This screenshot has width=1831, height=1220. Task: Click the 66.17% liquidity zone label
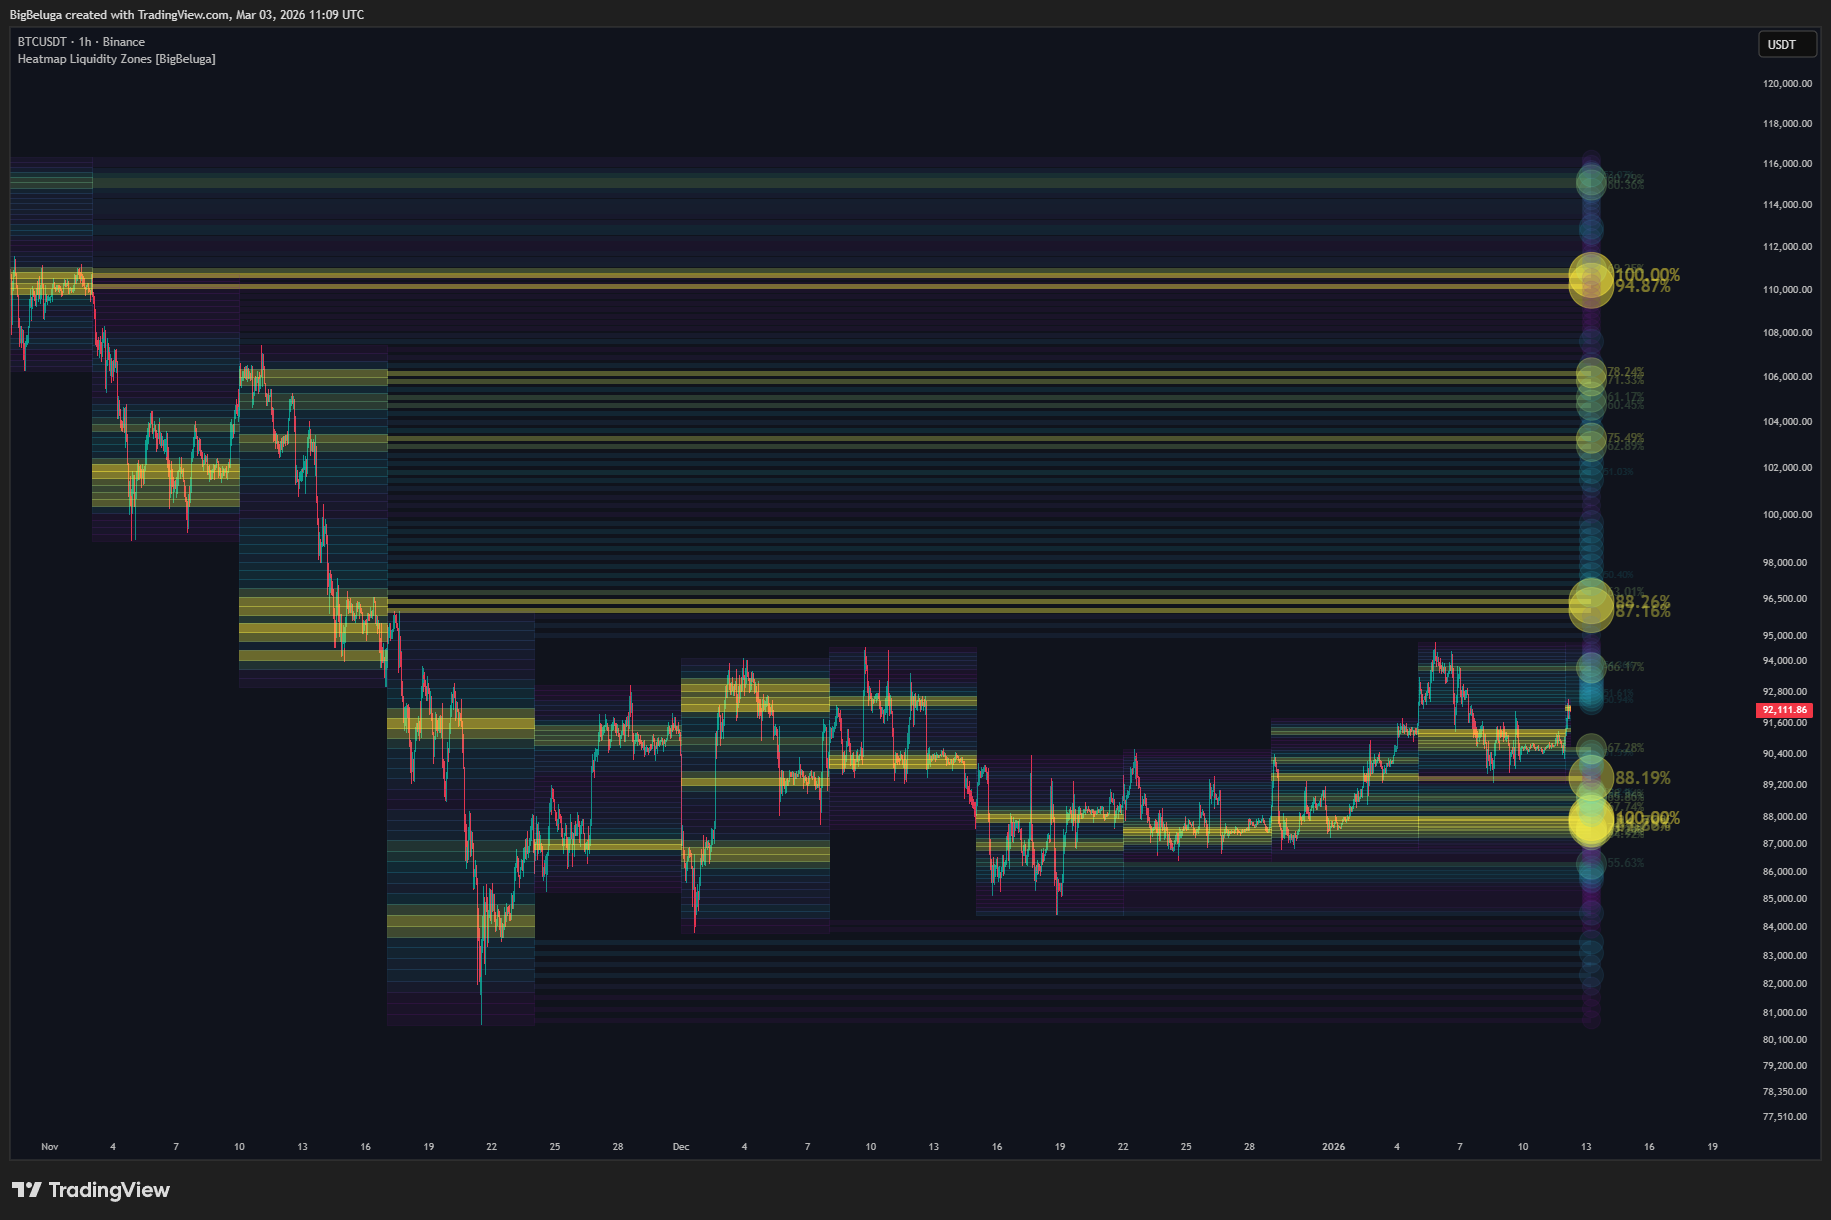(x=1625, y=667)
